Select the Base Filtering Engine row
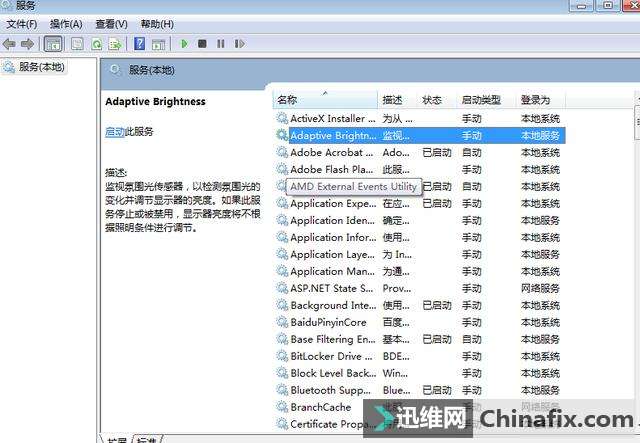 (420, 339)
